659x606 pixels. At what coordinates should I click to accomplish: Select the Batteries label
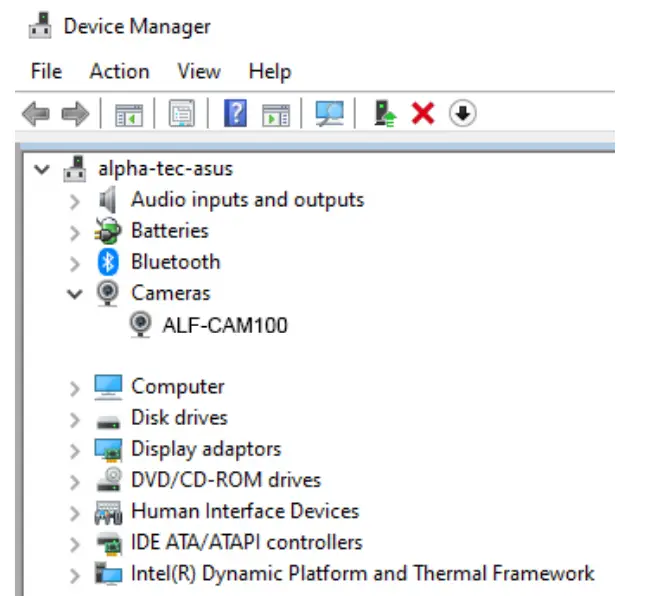tap(170, 231)
